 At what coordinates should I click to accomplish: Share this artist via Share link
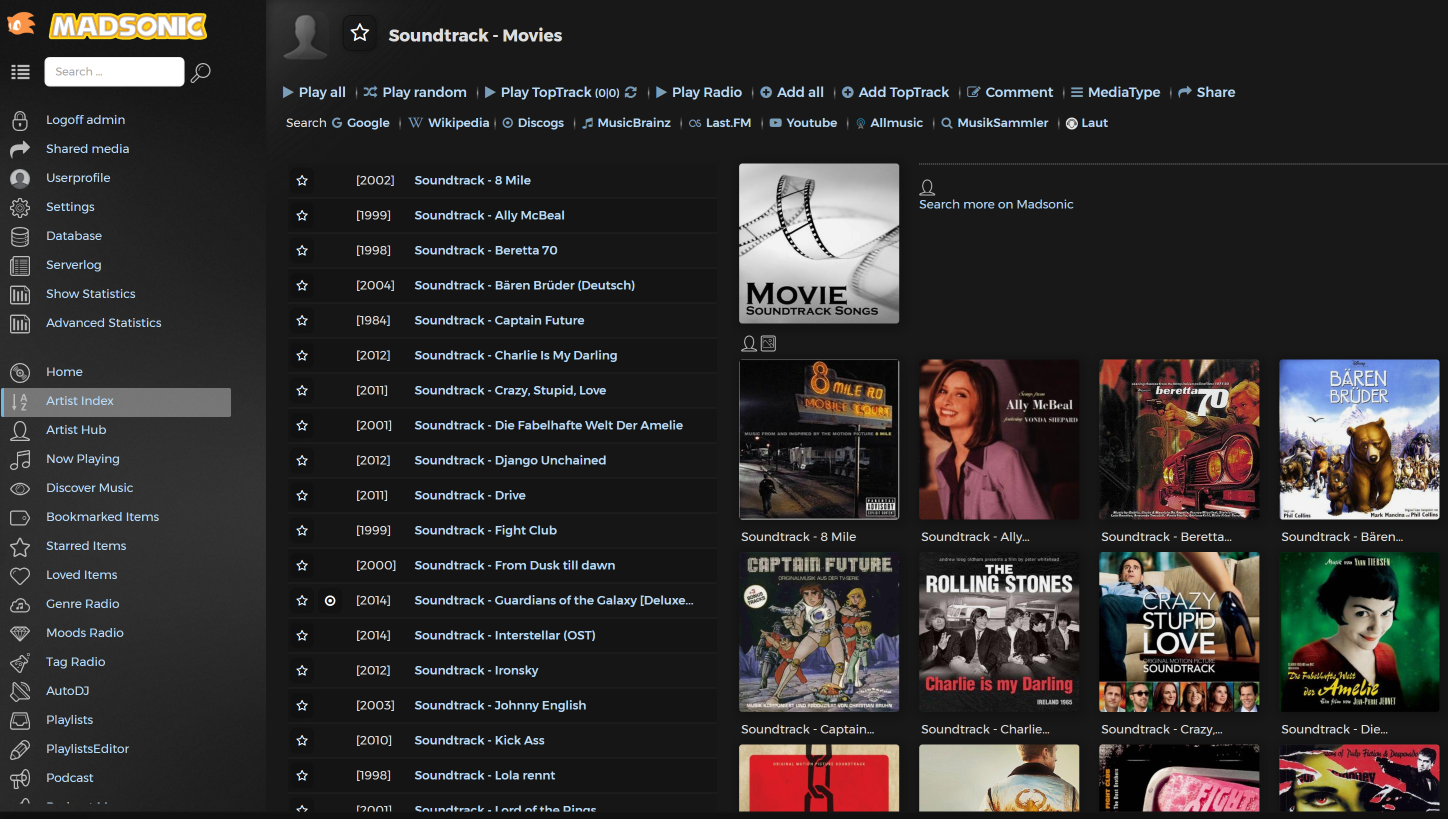point(1206,92)
